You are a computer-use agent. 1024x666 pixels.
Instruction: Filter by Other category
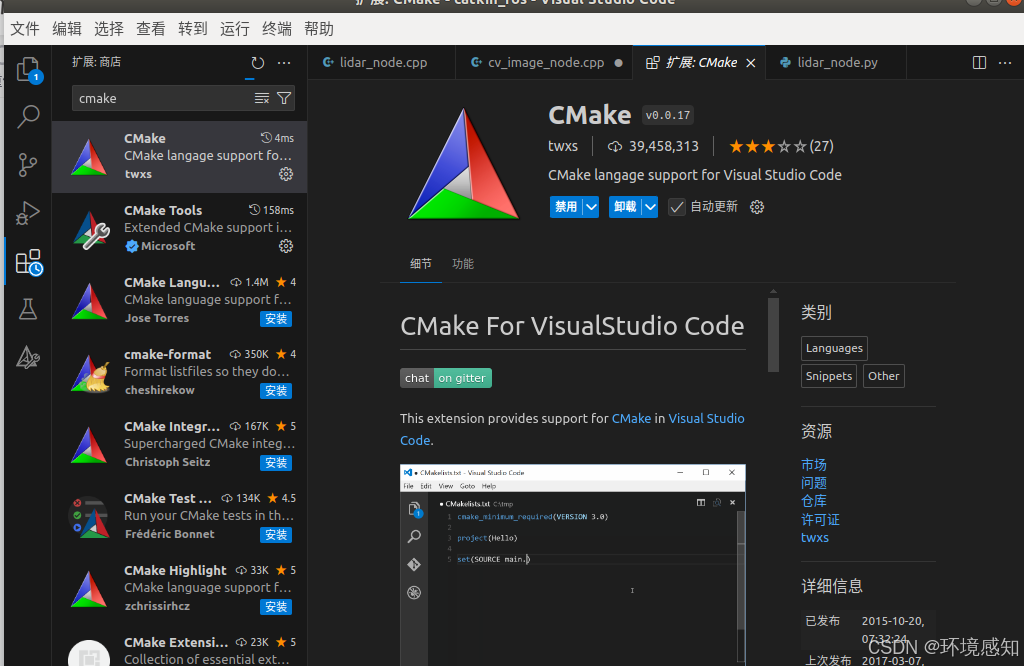tap(884, 376)
